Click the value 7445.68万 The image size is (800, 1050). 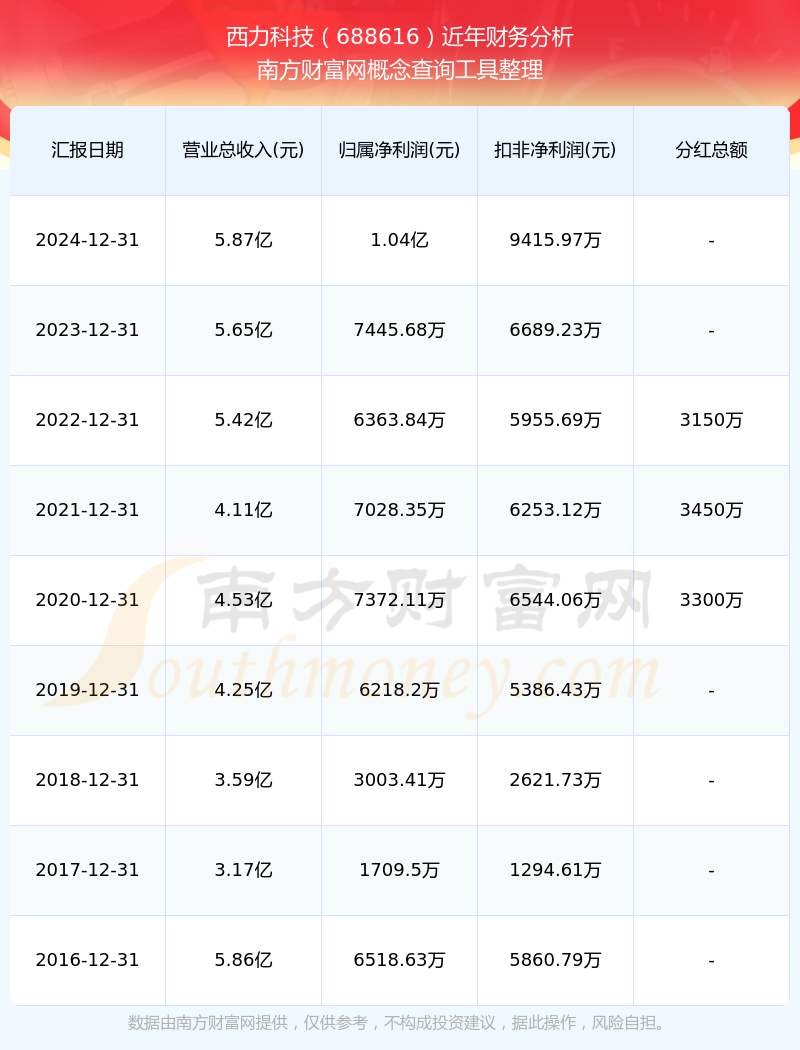400,330
